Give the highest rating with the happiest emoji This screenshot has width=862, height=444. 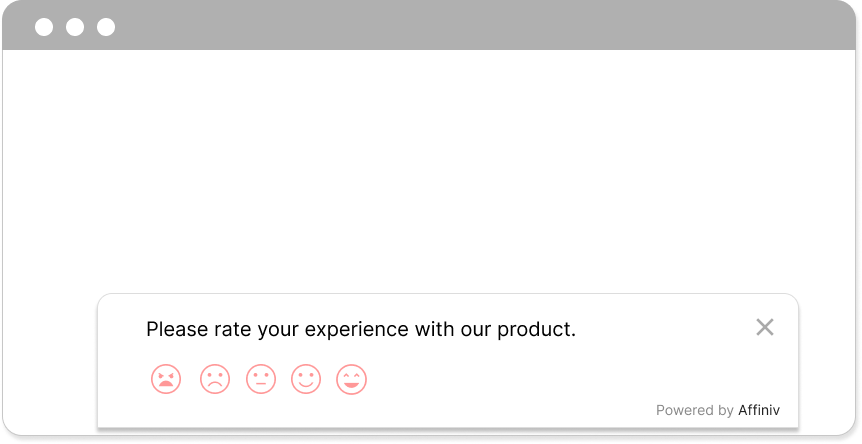click(351, 379)
